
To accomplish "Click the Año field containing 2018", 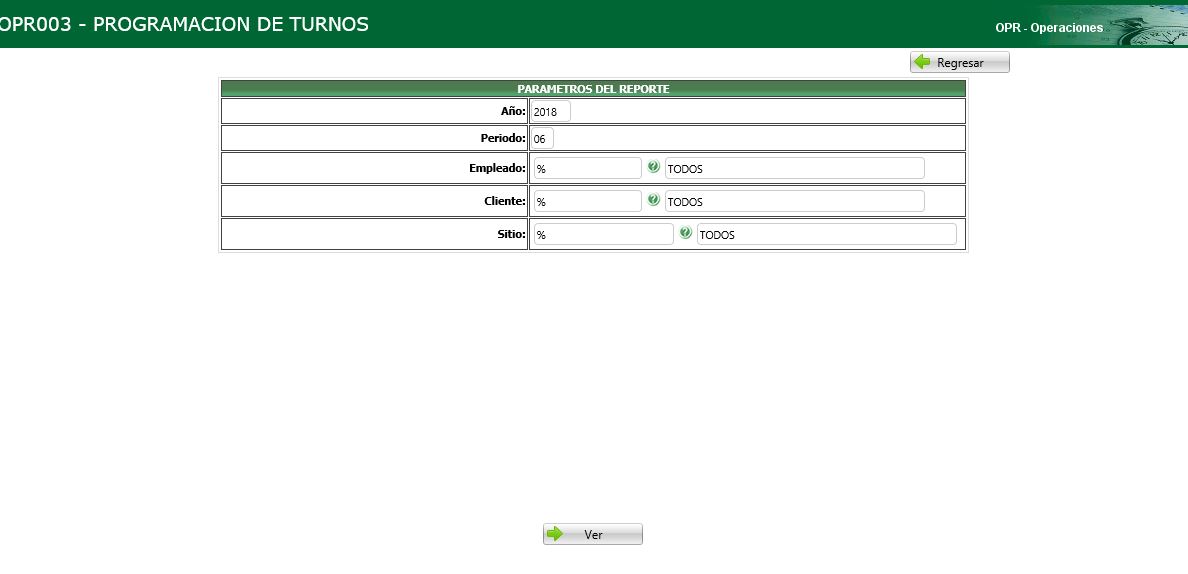I will point(550,111).
